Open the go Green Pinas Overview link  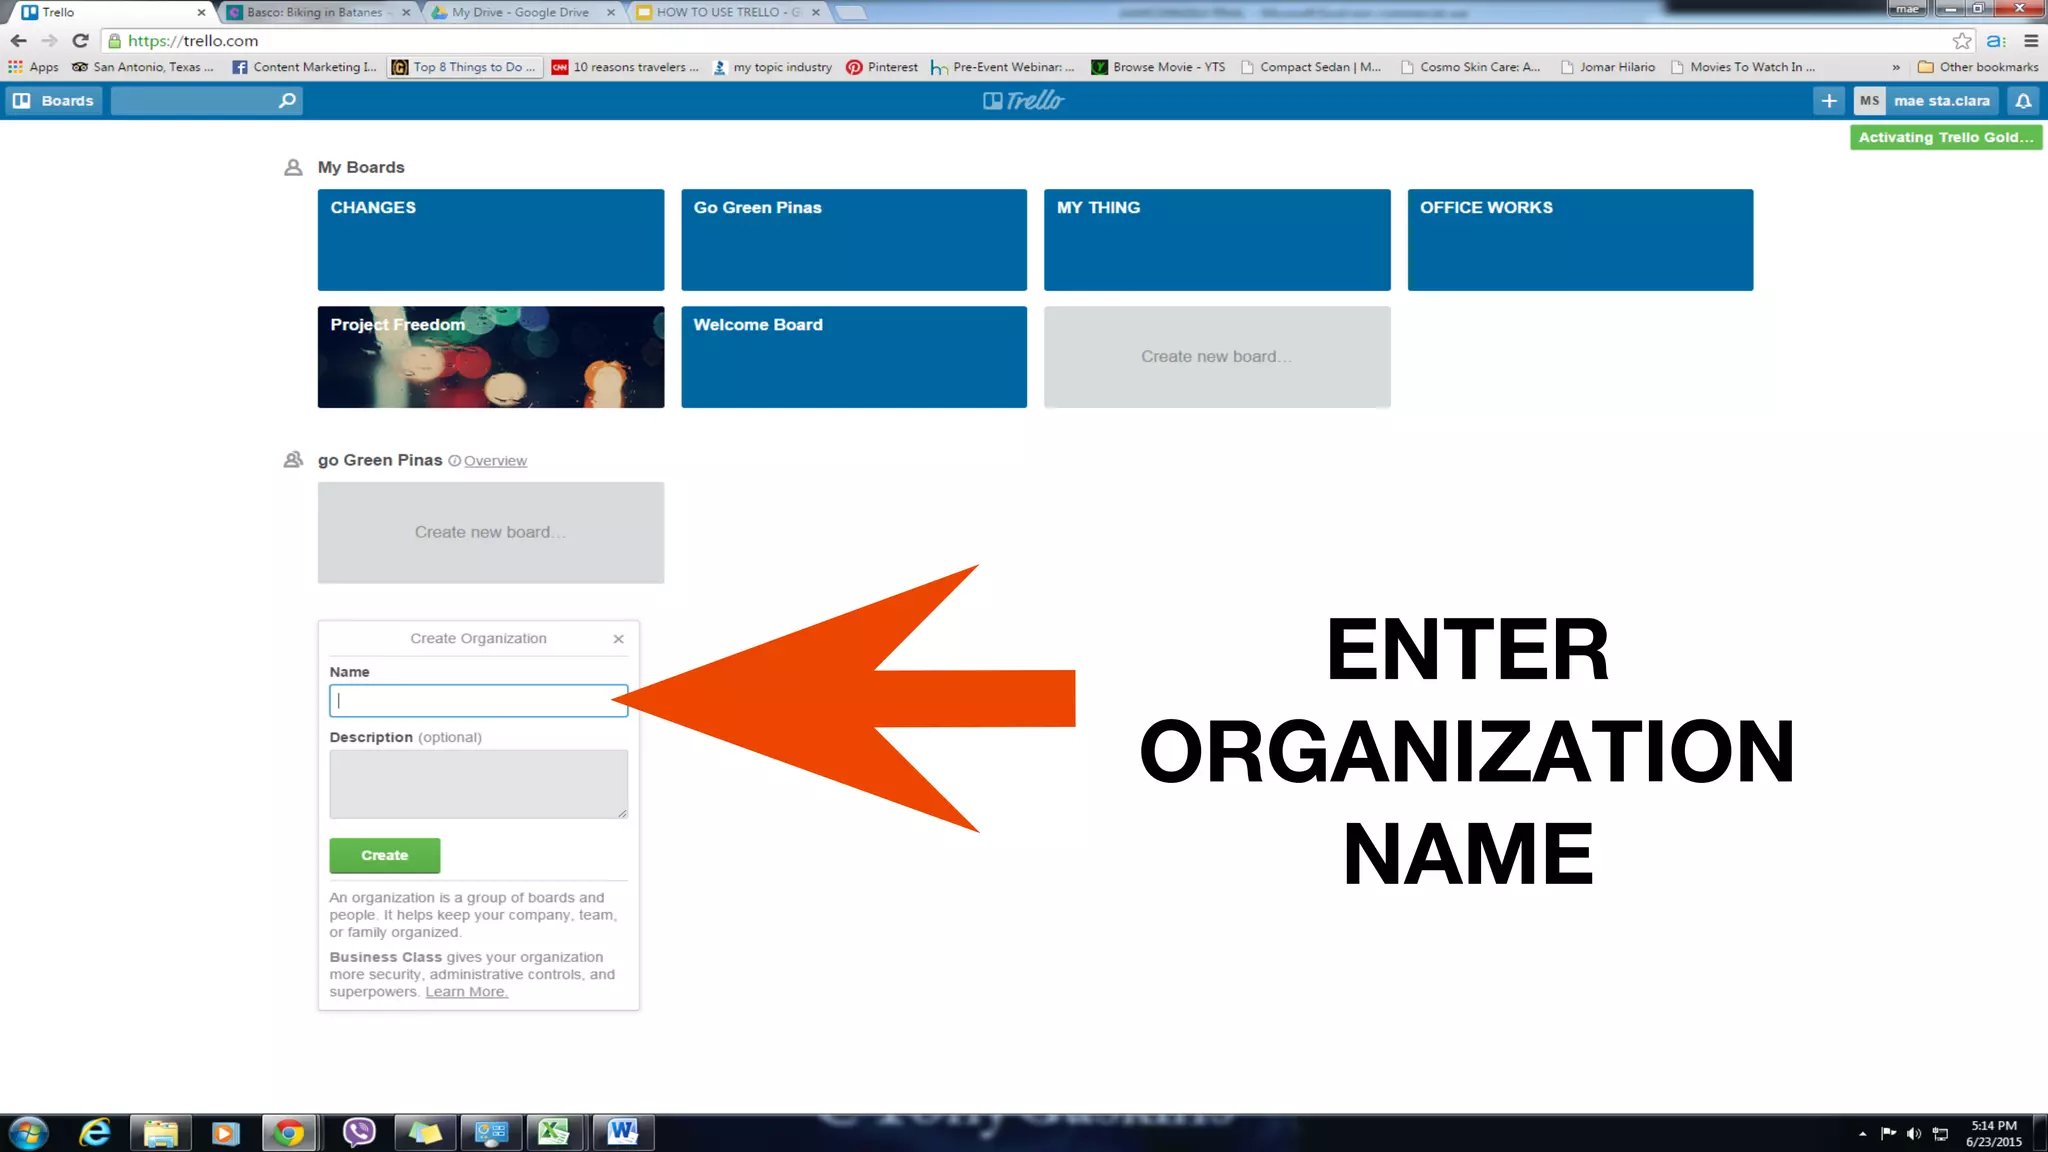(495, 461)
